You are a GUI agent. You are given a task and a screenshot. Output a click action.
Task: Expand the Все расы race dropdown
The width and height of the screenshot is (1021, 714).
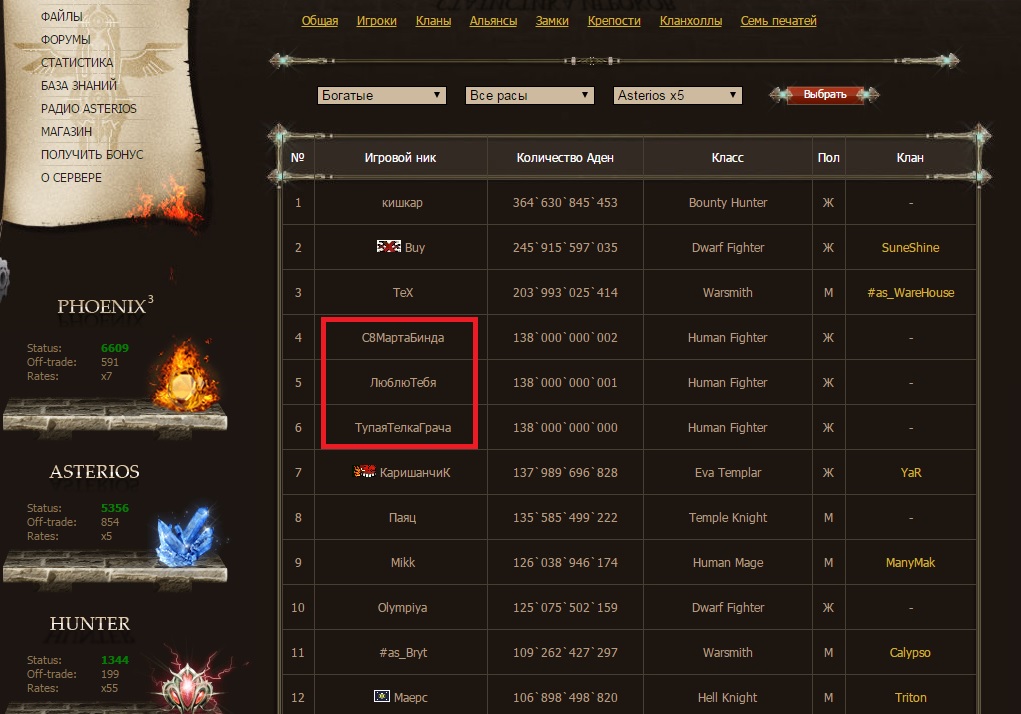[x=529, y=95]
